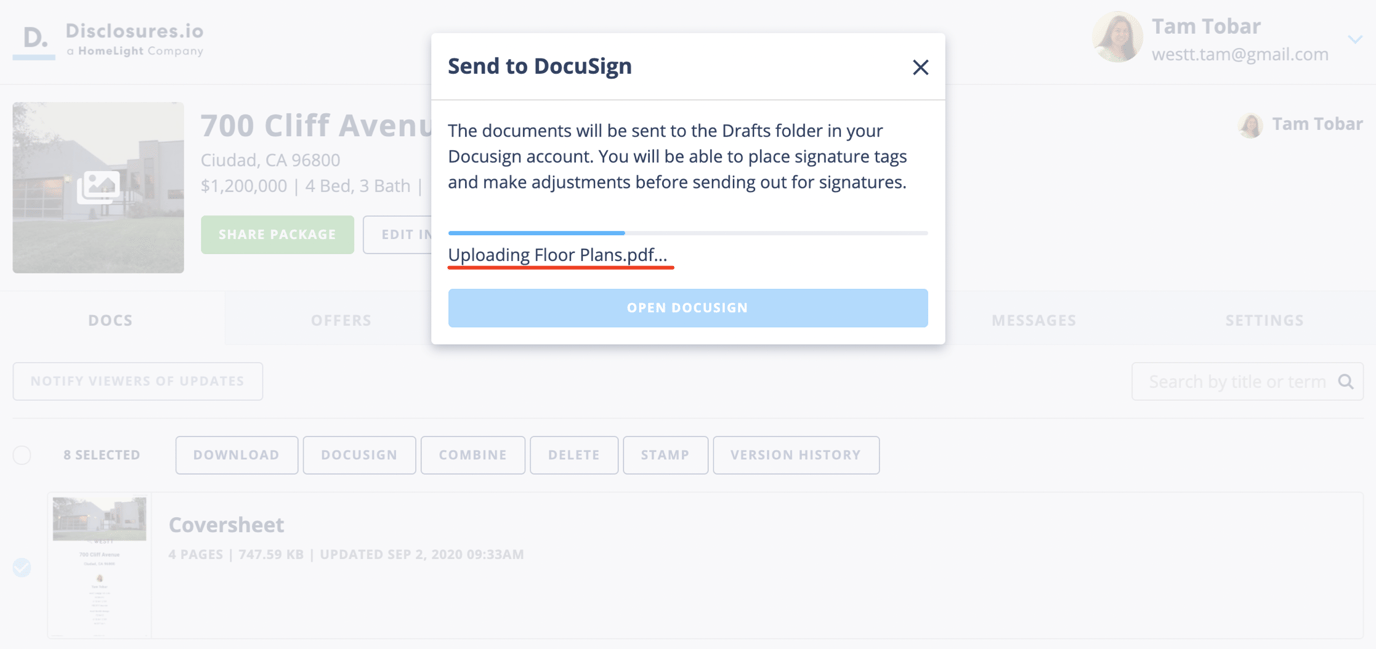Viewport: 1376px width, 649px height.
Task: Click the small Tam Tobar avatar near the listing
Action: coord(1250,125)
